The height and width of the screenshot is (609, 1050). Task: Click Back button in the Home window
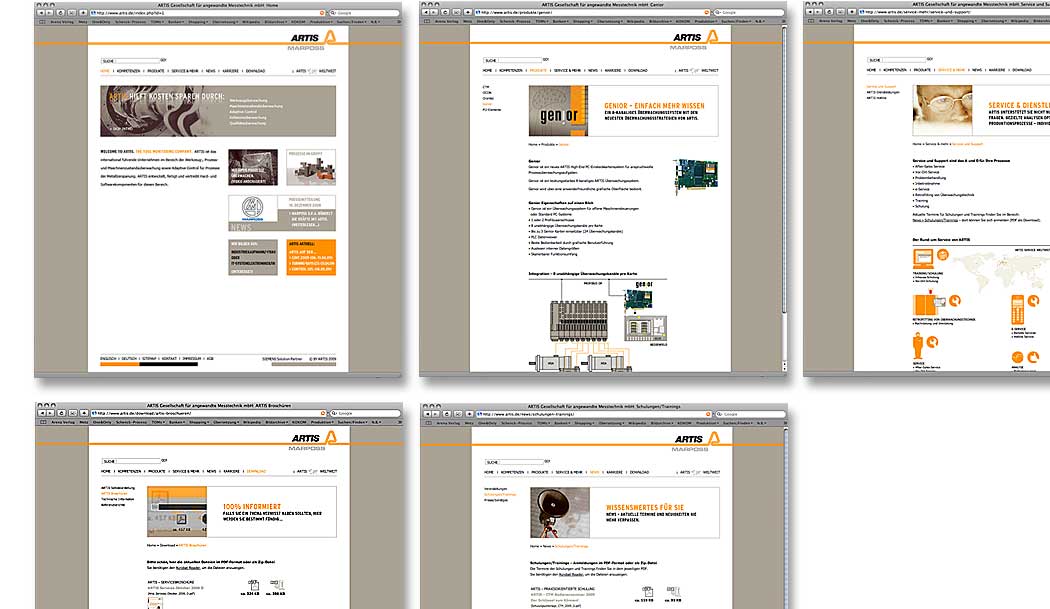41,12
